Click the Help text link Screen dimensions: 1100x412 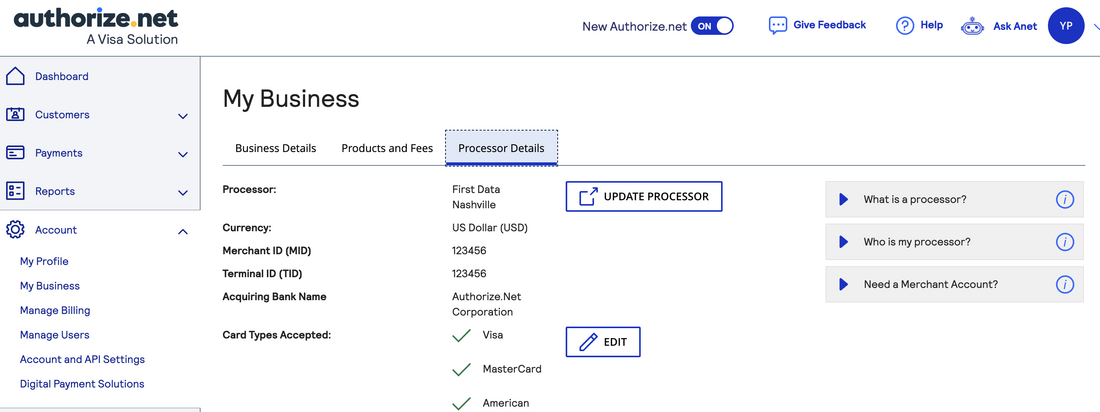[932, 25]
